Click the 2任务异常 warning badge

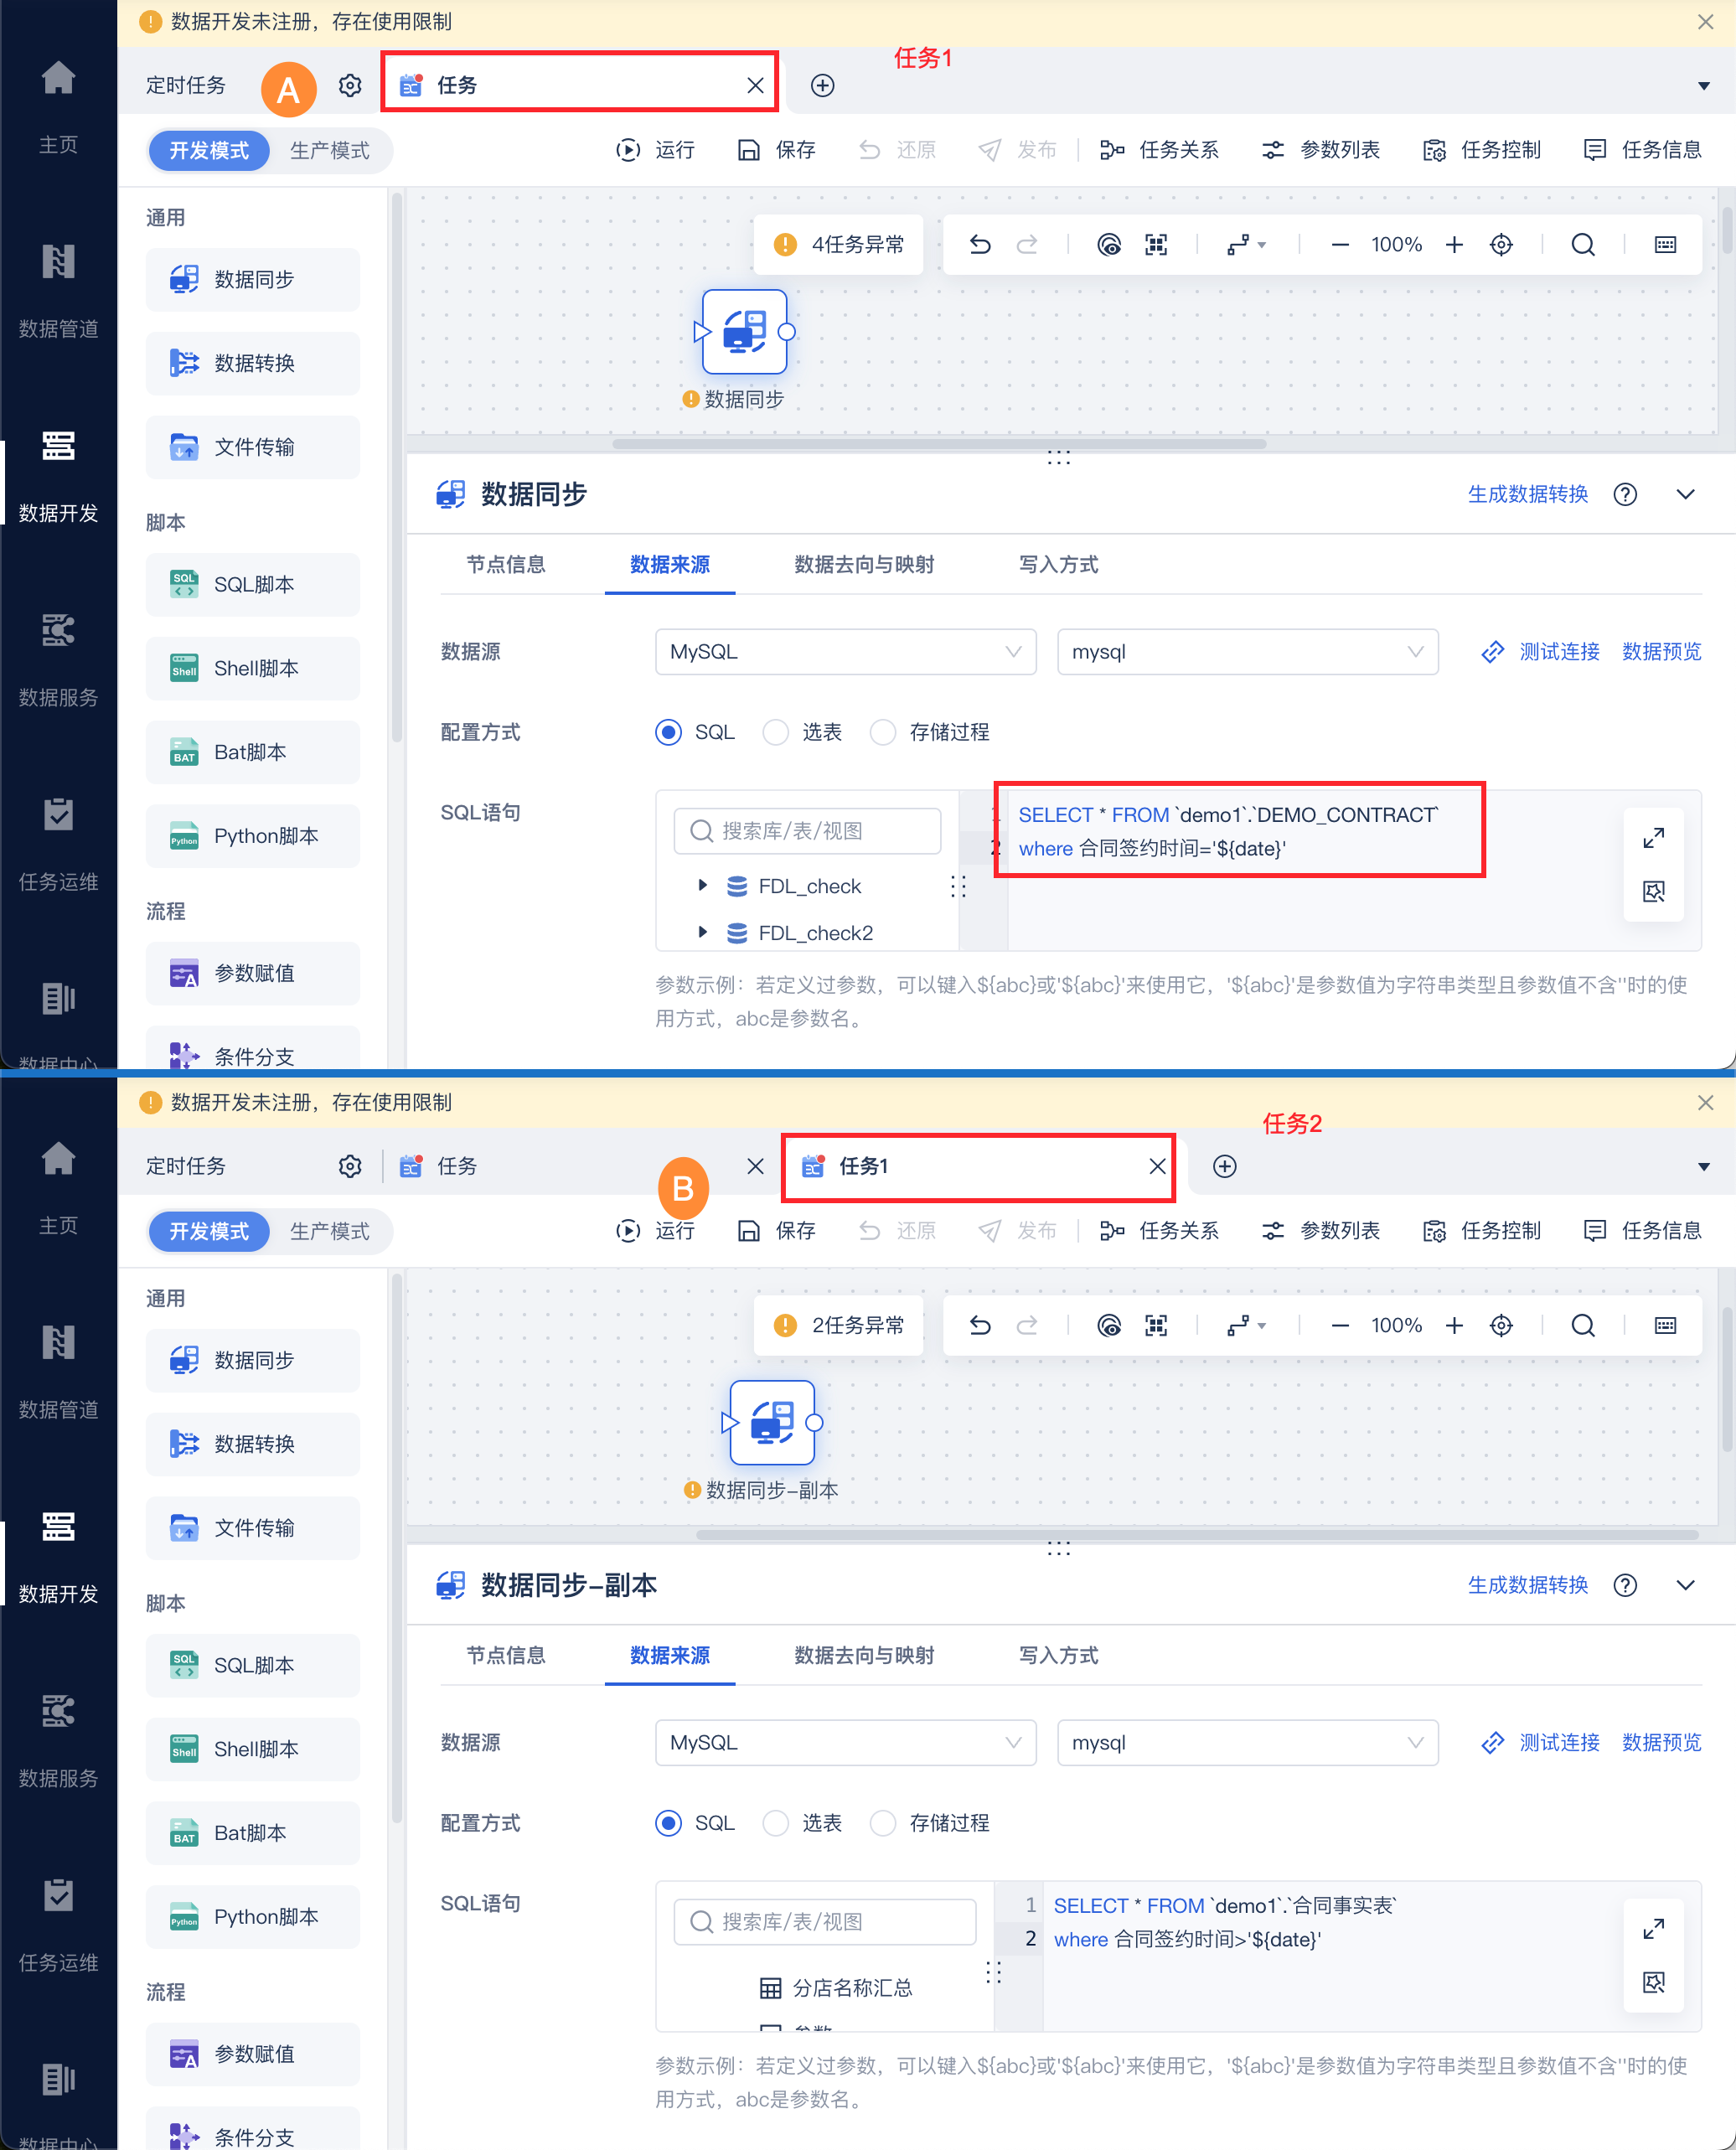click(838, 1325)
